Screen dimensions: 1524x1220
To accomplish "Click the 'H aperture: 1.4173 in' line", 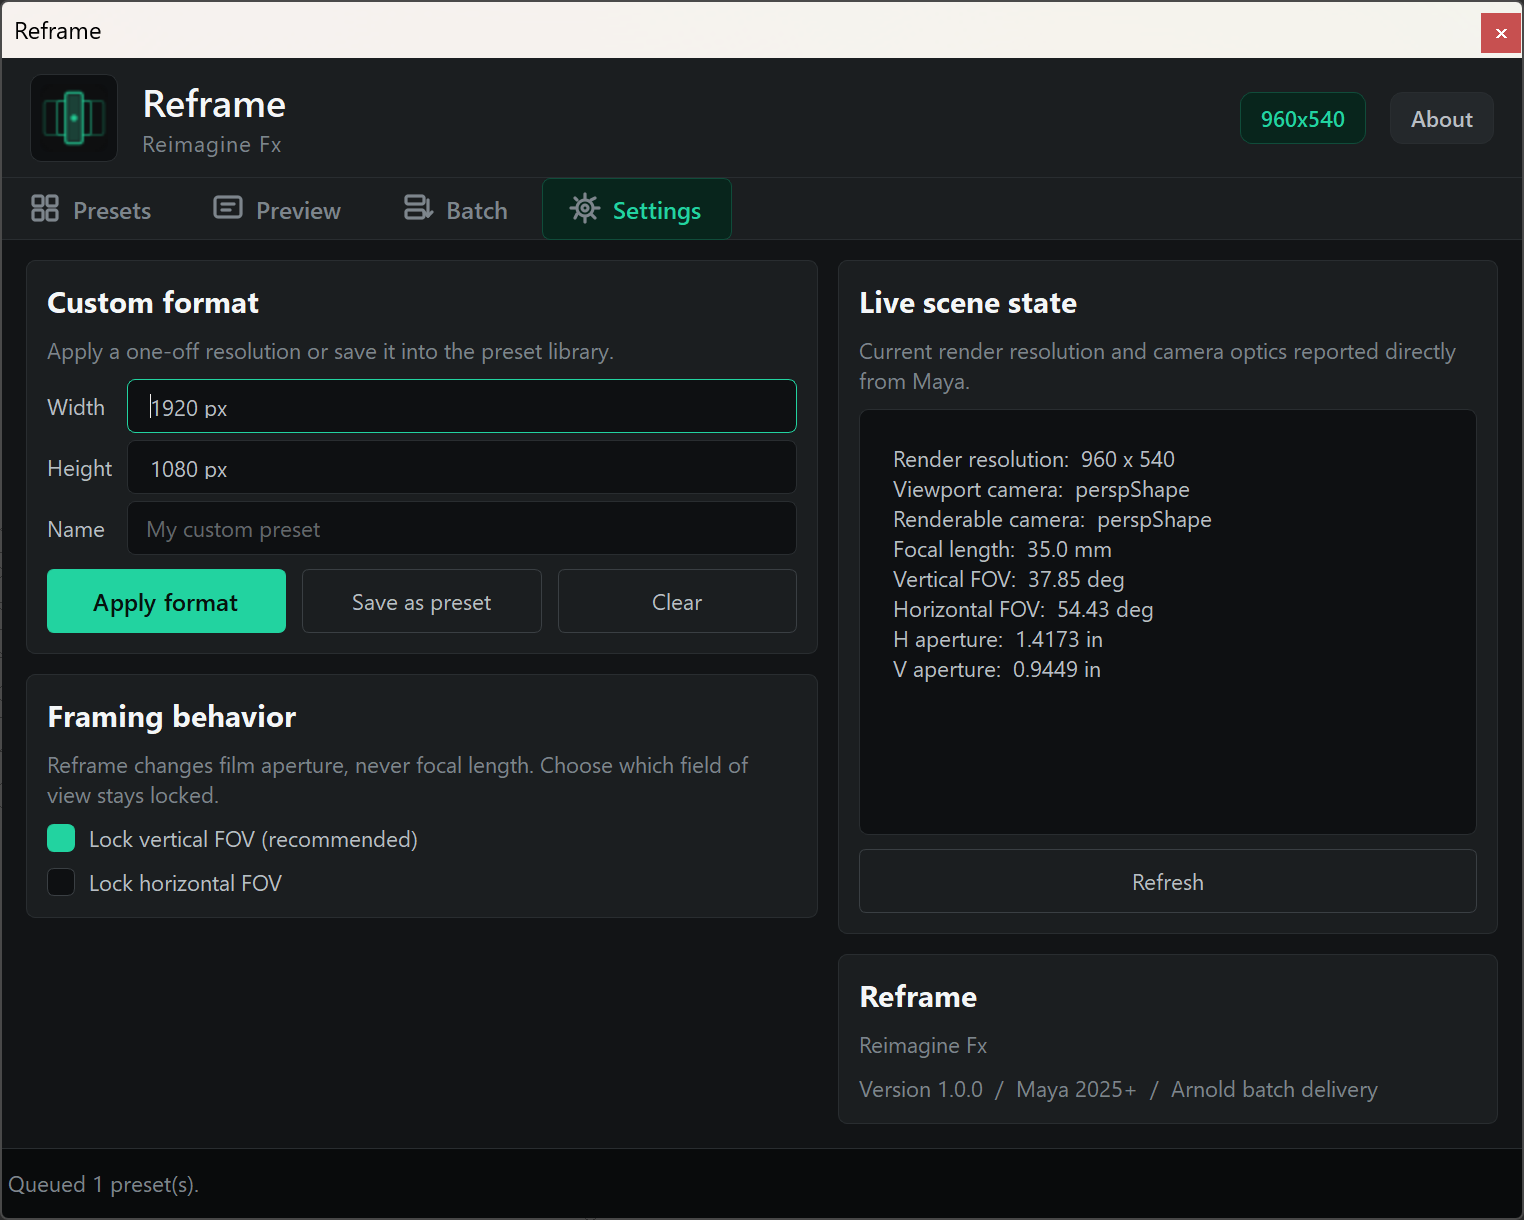I will coord(998,639).
